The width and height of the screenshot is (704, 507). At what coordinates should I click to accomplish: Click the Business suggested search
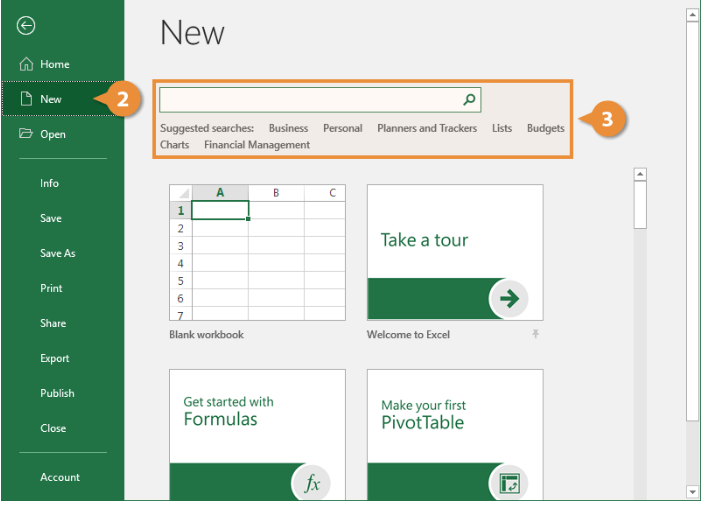[x=288, y=128]
